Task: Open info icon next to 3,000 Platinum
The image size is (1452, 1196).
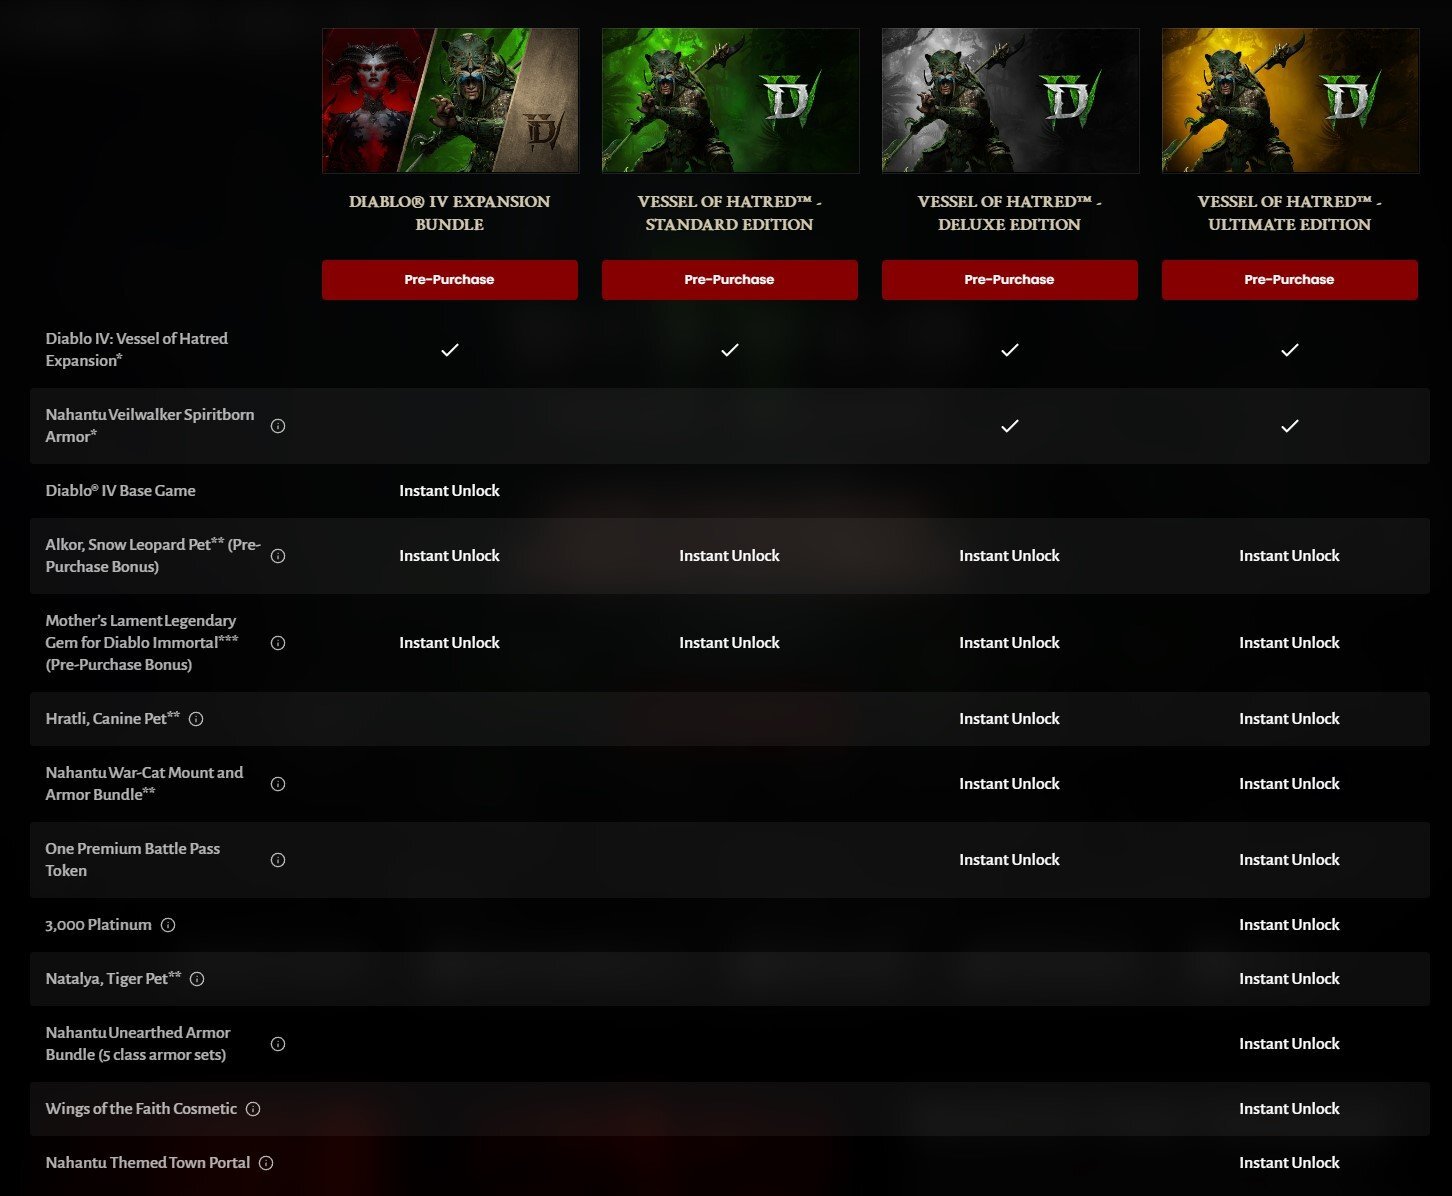Action: 168,925
